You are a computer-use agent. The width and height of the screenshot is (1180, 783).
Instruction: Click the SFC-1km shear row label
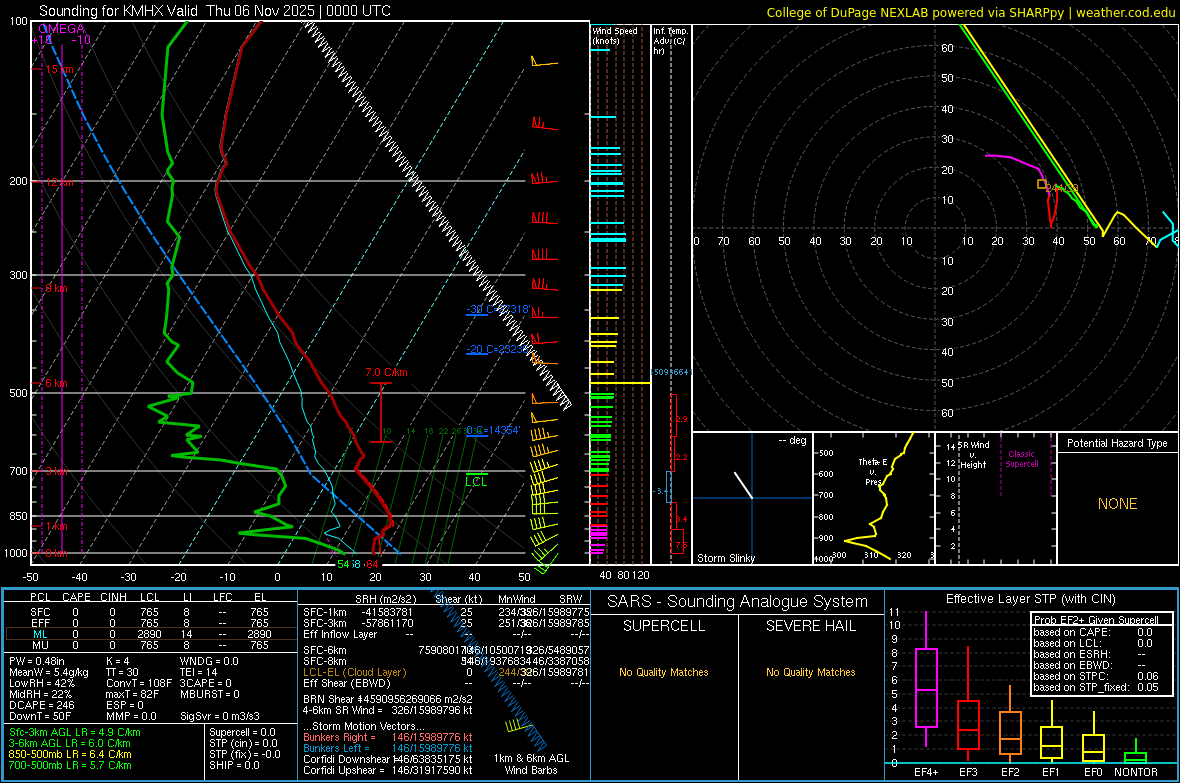(x=325, y=612)
